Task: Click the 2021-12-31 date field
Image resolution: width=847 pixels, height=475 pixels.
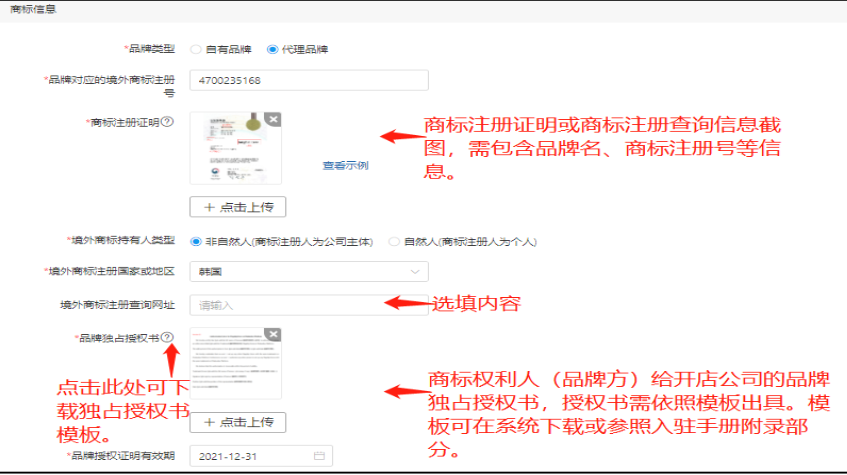Action: [250, 456]
